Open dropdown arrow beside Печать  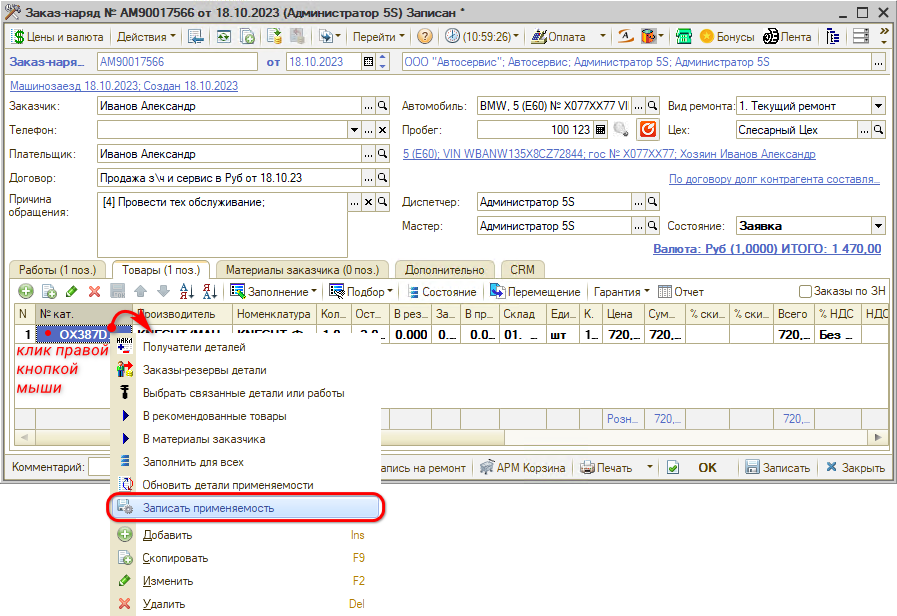tap(649, 467)
